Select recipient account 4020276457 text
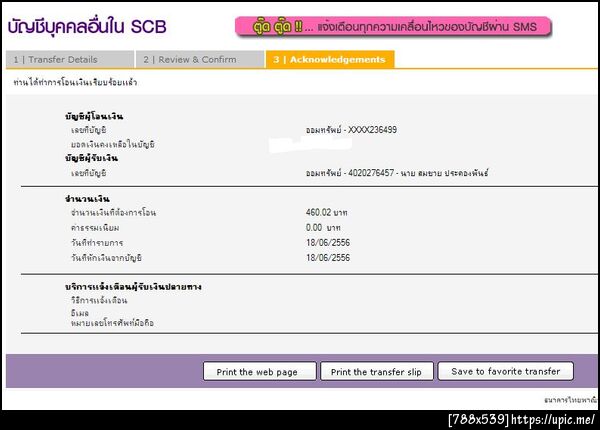This screenshot has width=600, height=430. tap(397, 173)
